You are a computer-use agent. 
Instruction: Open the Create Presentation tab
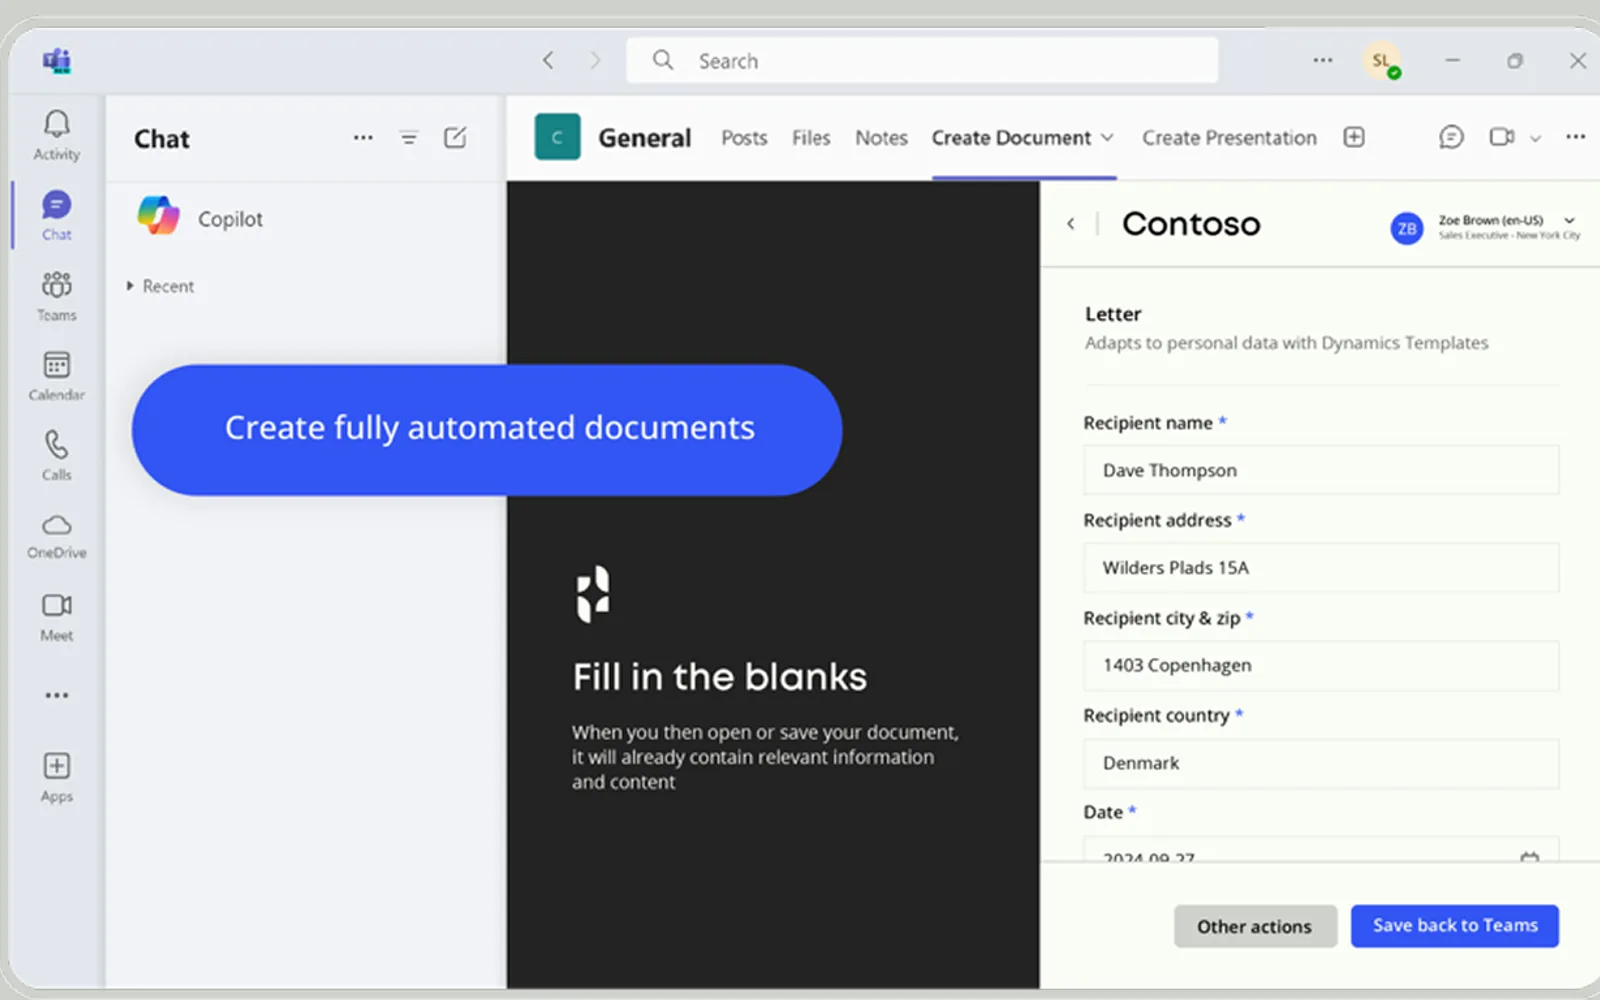click(1229, 138)
